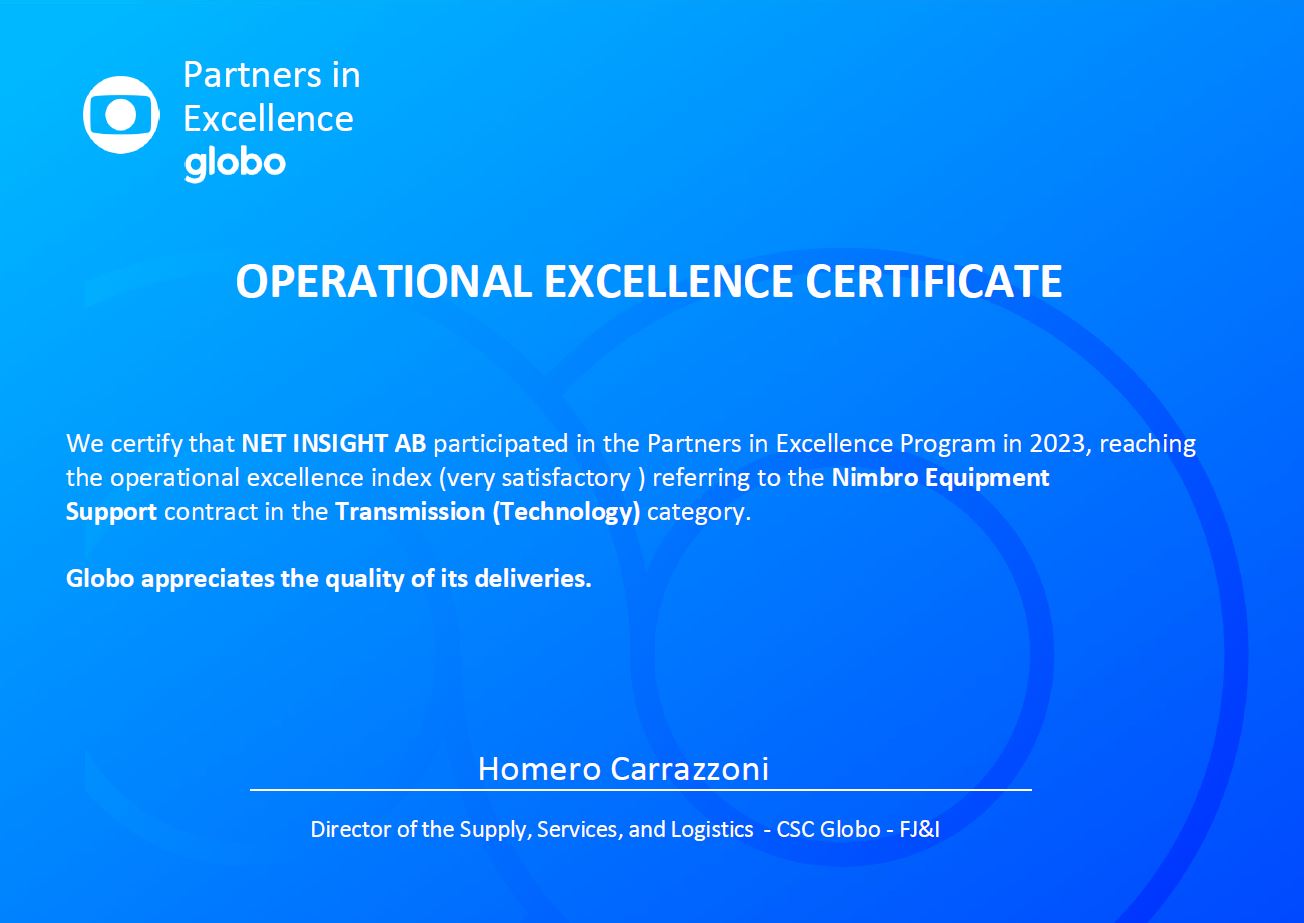
Task: Select the "Partners in Excellence" header text
Action: coord(271,96)
